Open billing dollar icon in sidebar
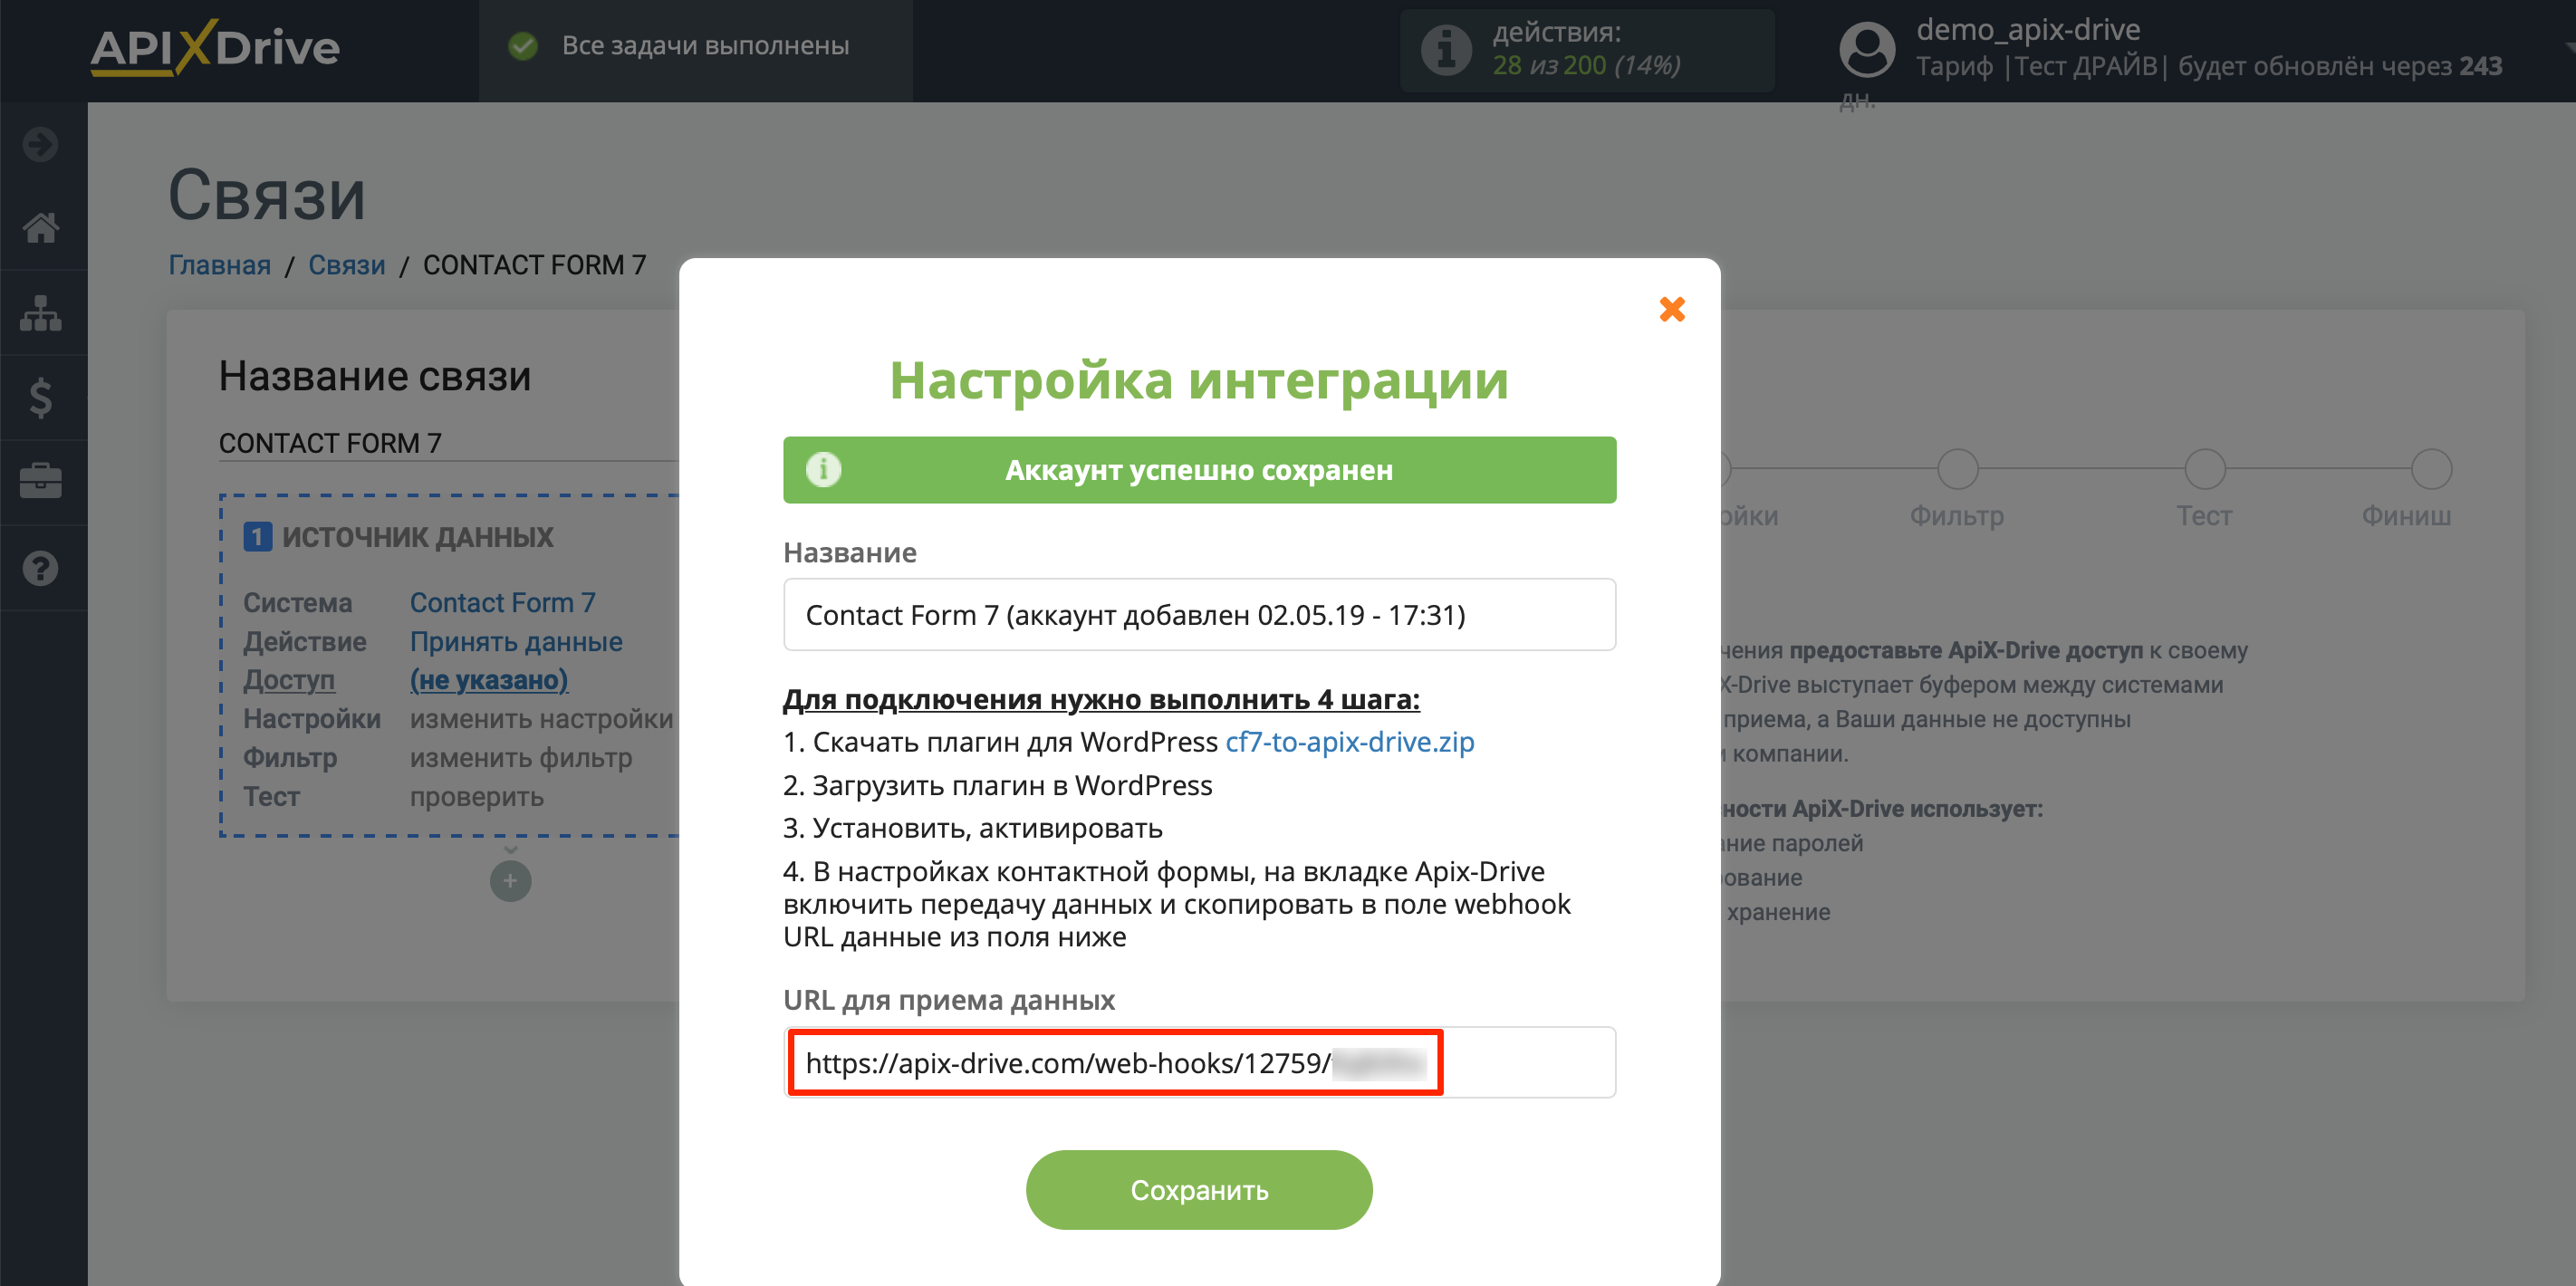 41,398
